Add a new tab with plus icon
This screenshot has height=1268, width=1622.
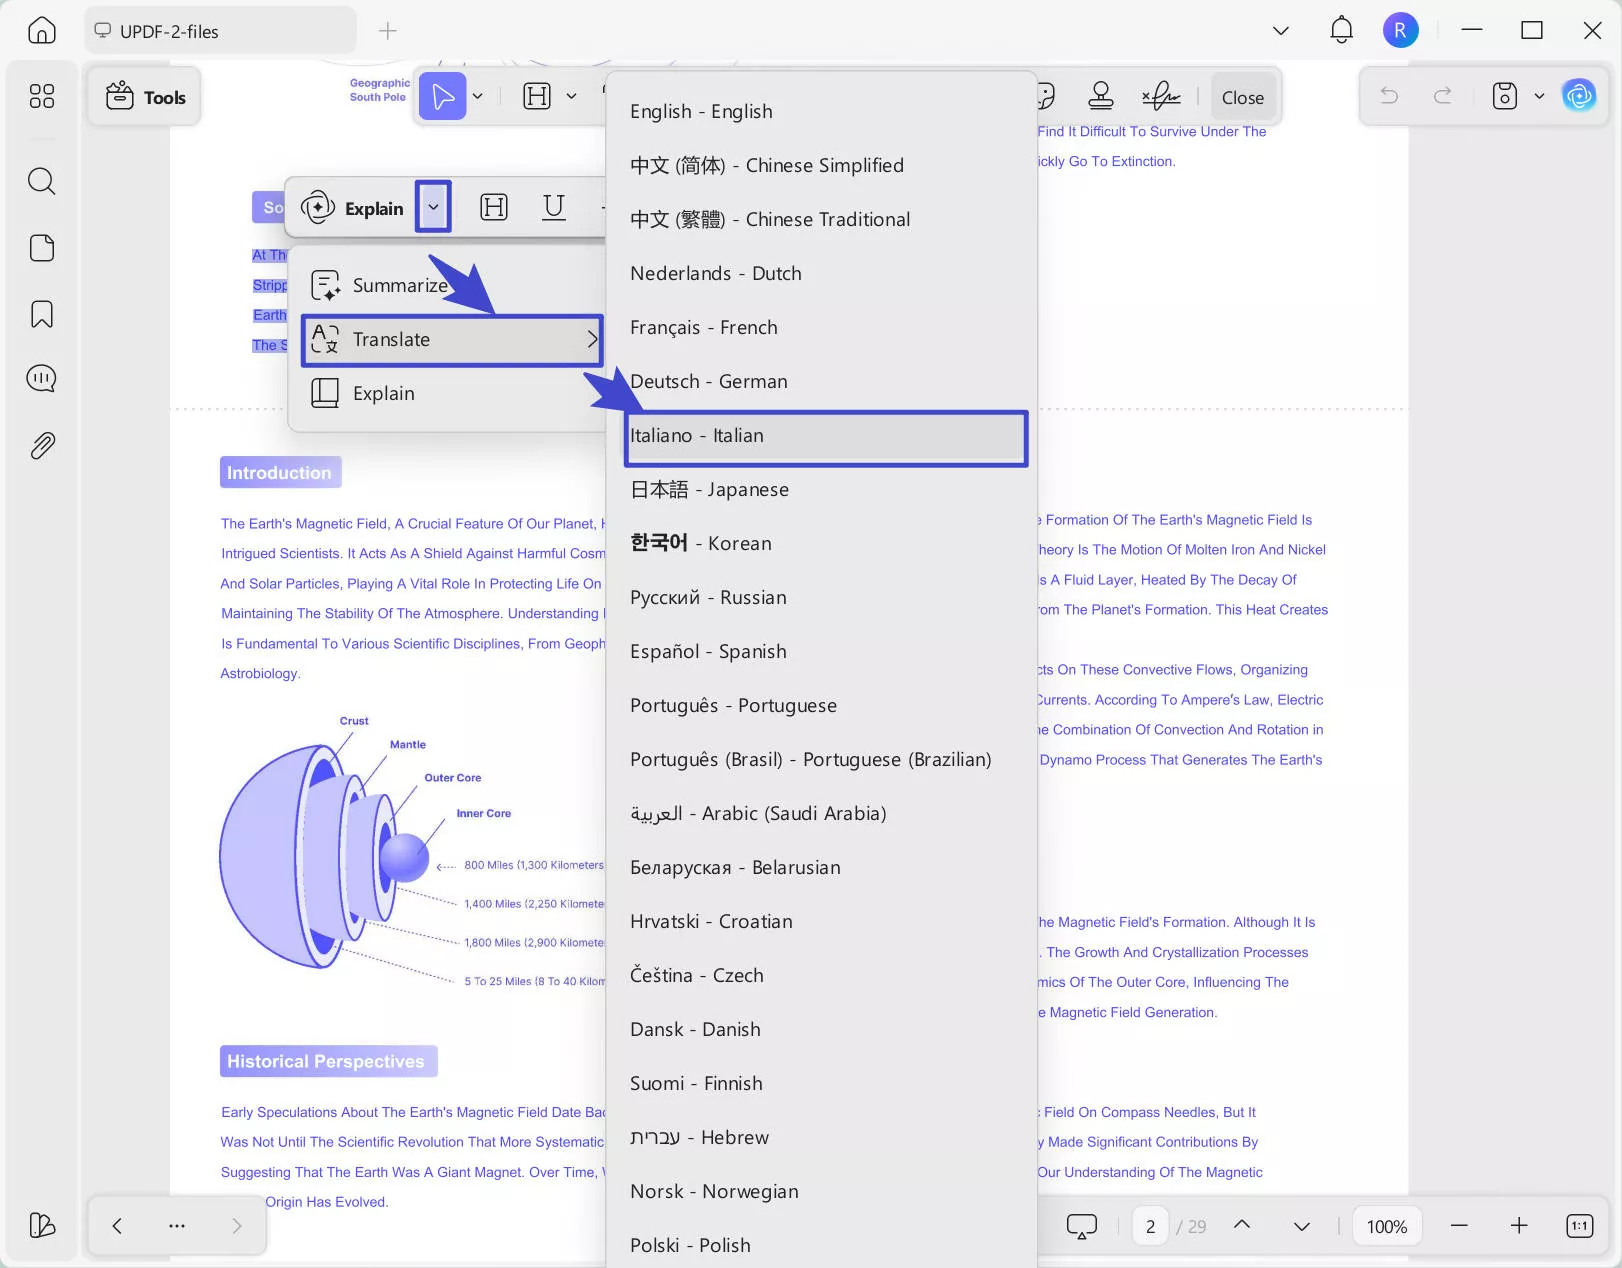[388, 31]
